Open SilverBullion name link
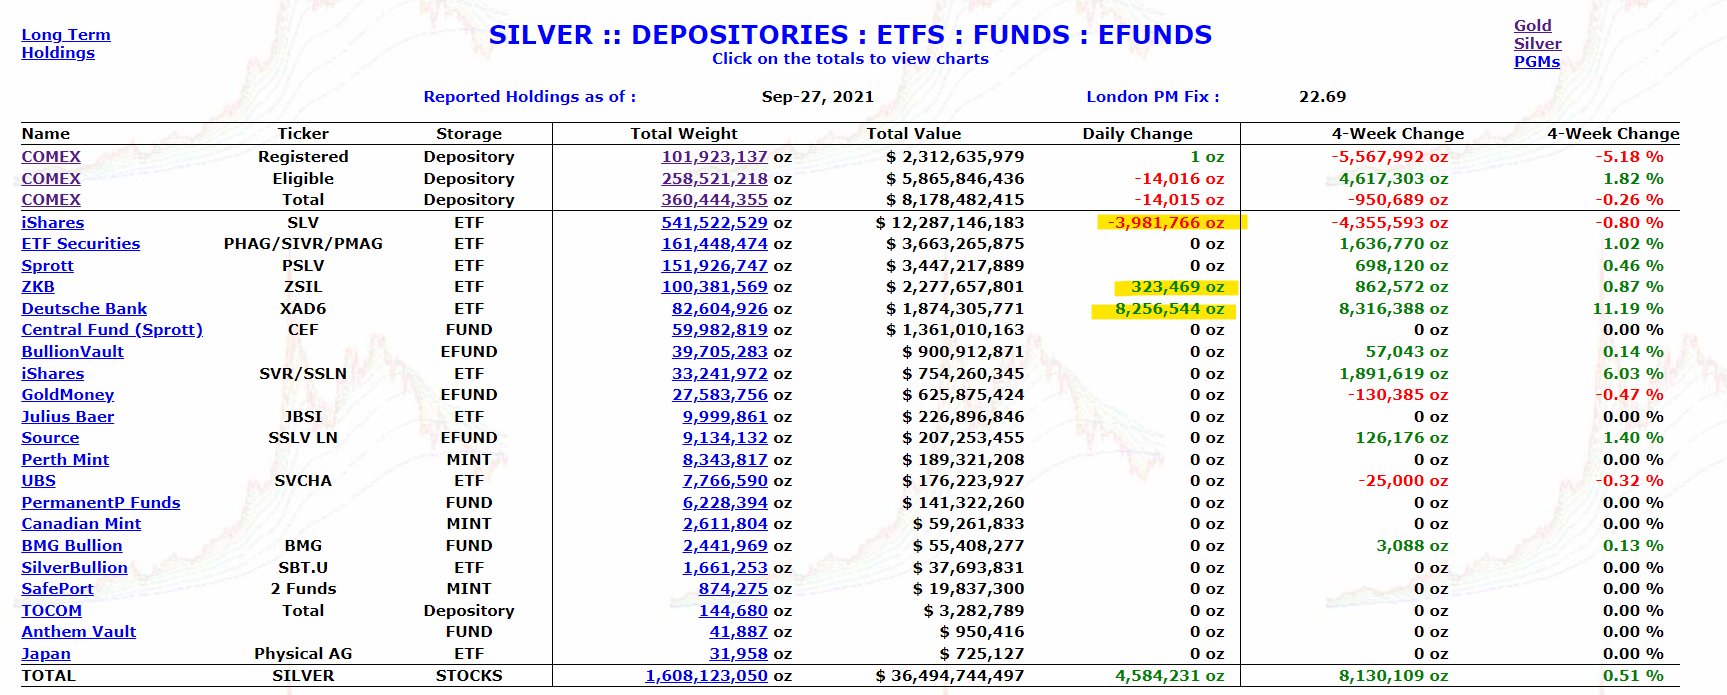Screen dimensions: 1727x695 (75, 568)
